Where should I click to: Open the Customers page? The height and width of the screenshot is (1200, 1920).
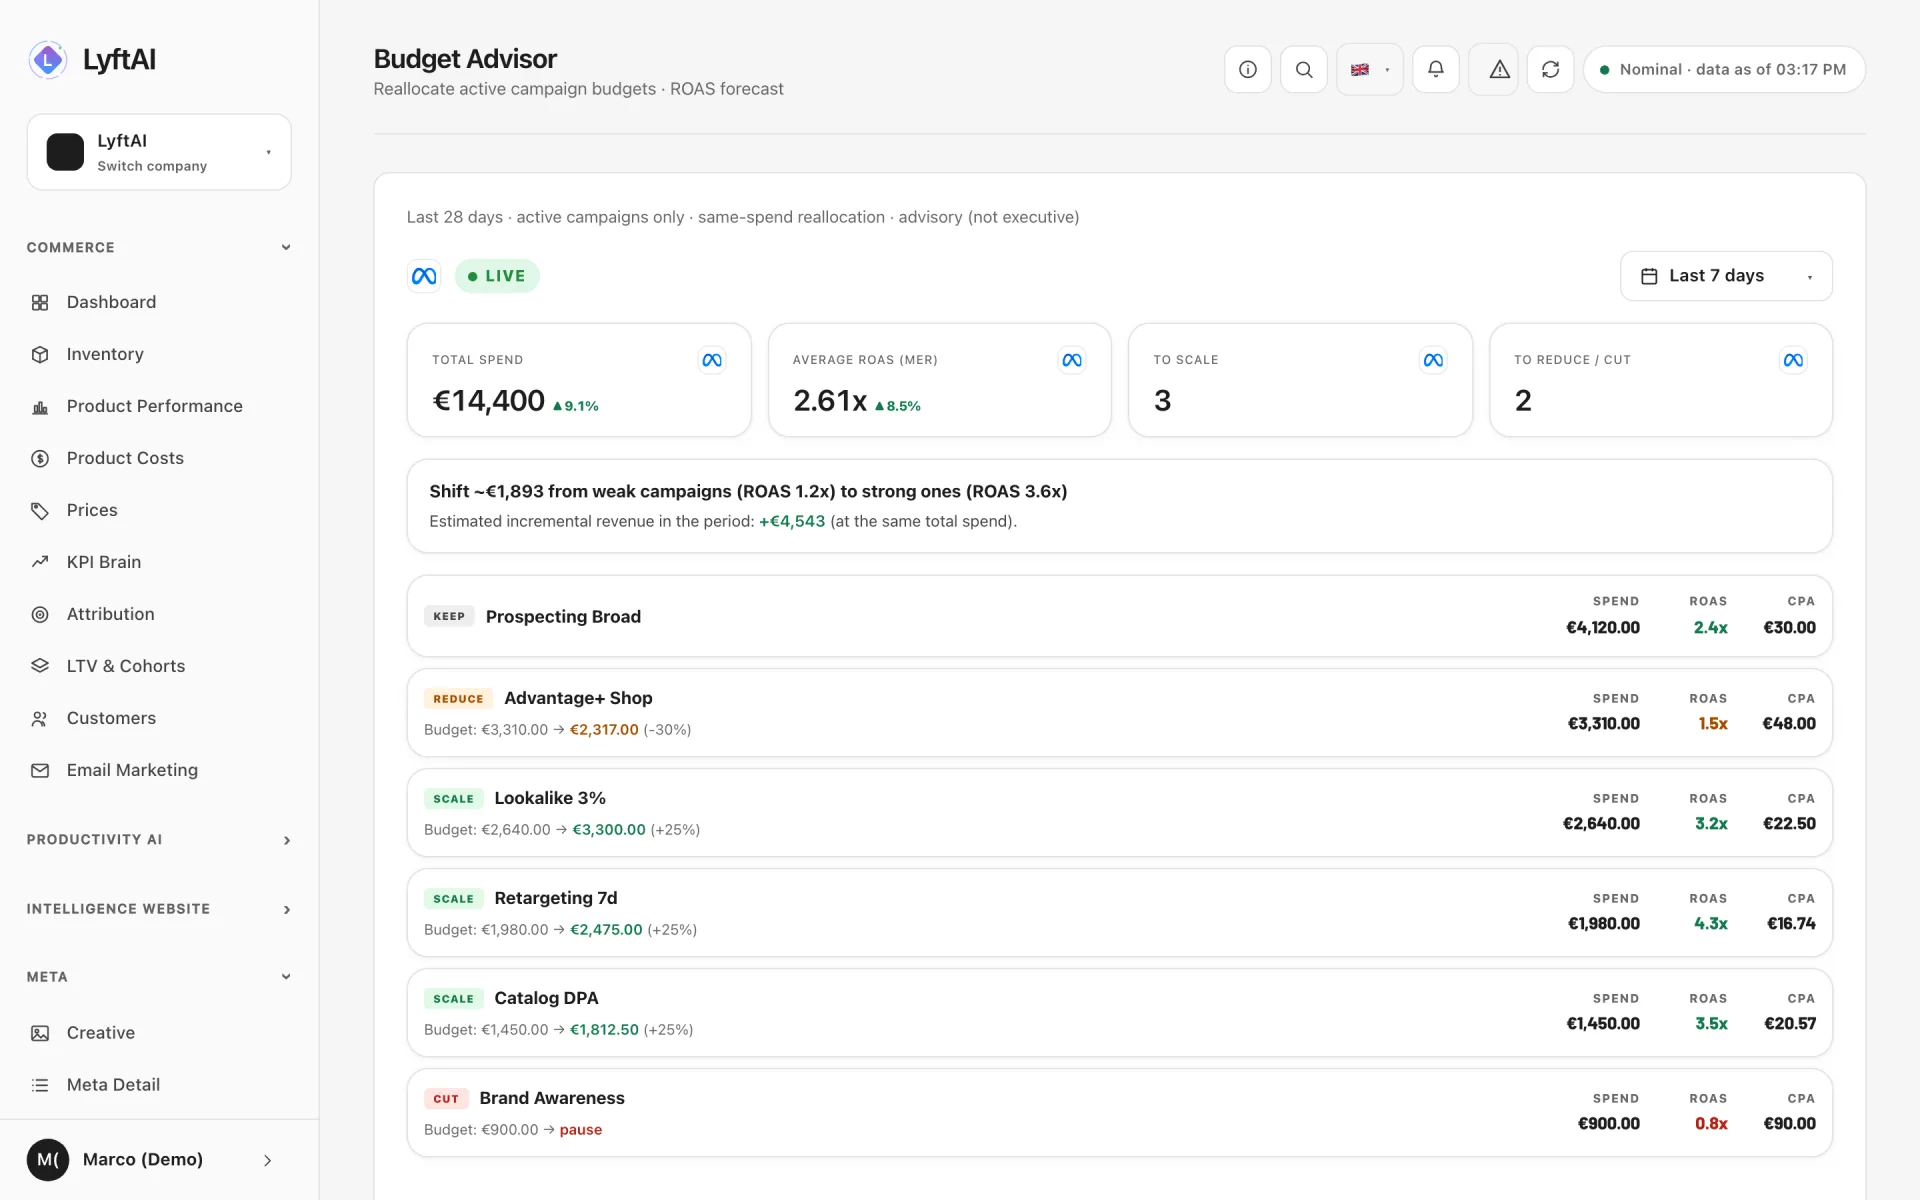tap(111, 718)
